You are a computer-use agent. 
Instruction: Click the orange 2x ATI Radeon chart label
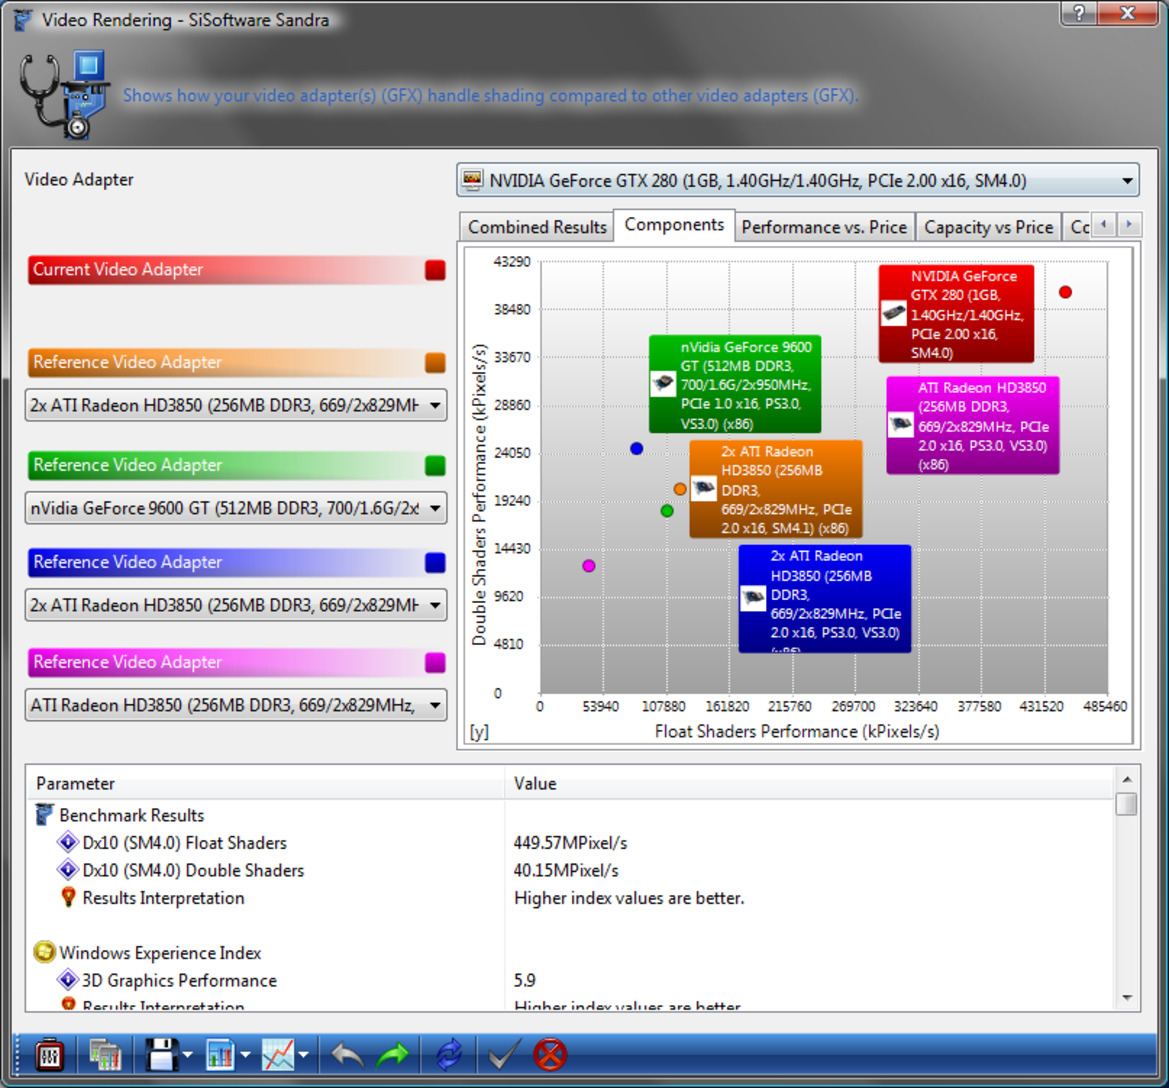[x=775, y=489]
